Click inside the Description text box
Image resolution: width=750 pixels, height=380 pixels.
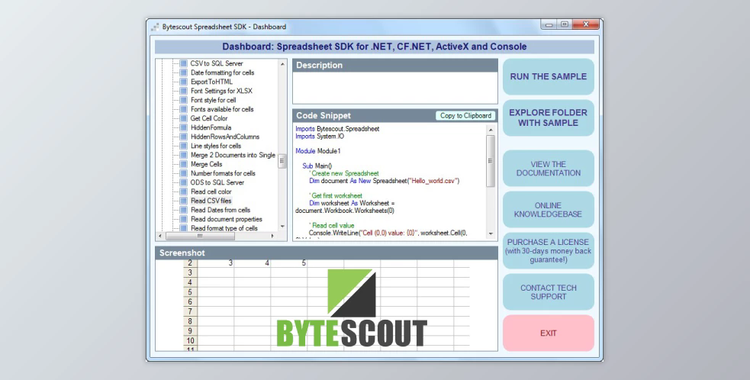tap(395, 88)
